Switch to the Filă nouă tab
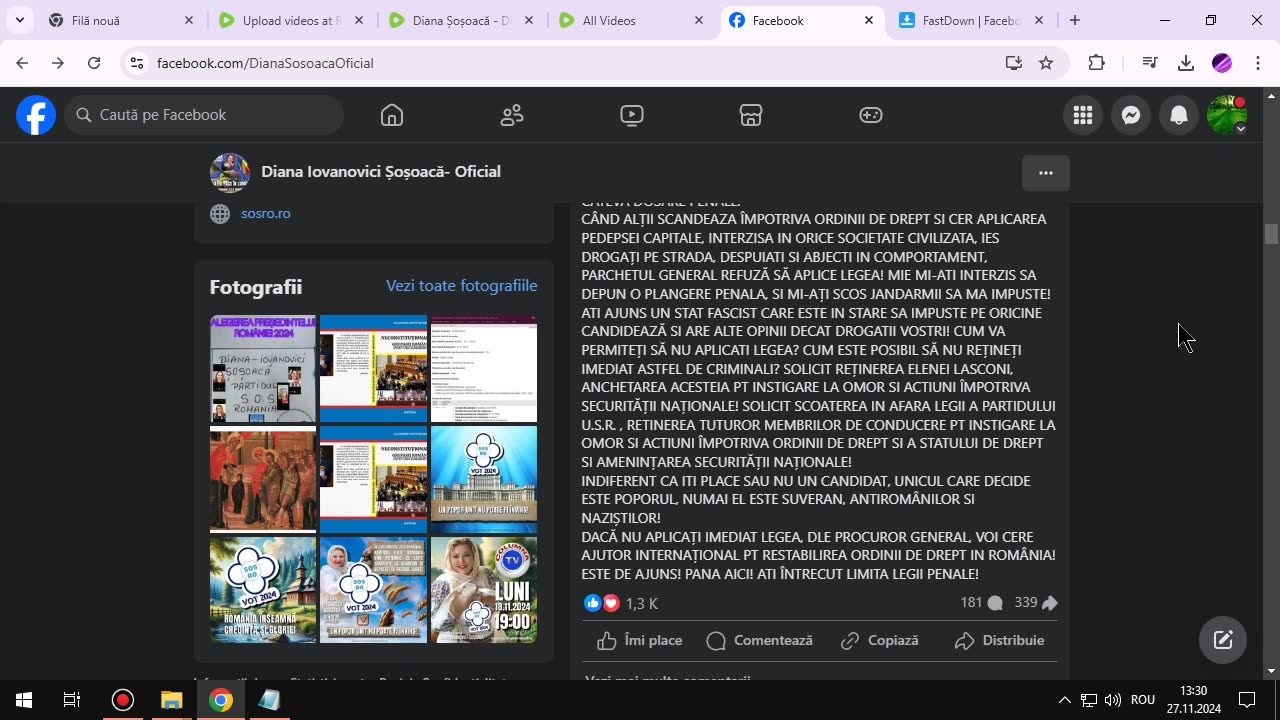 tap(120, 20)
